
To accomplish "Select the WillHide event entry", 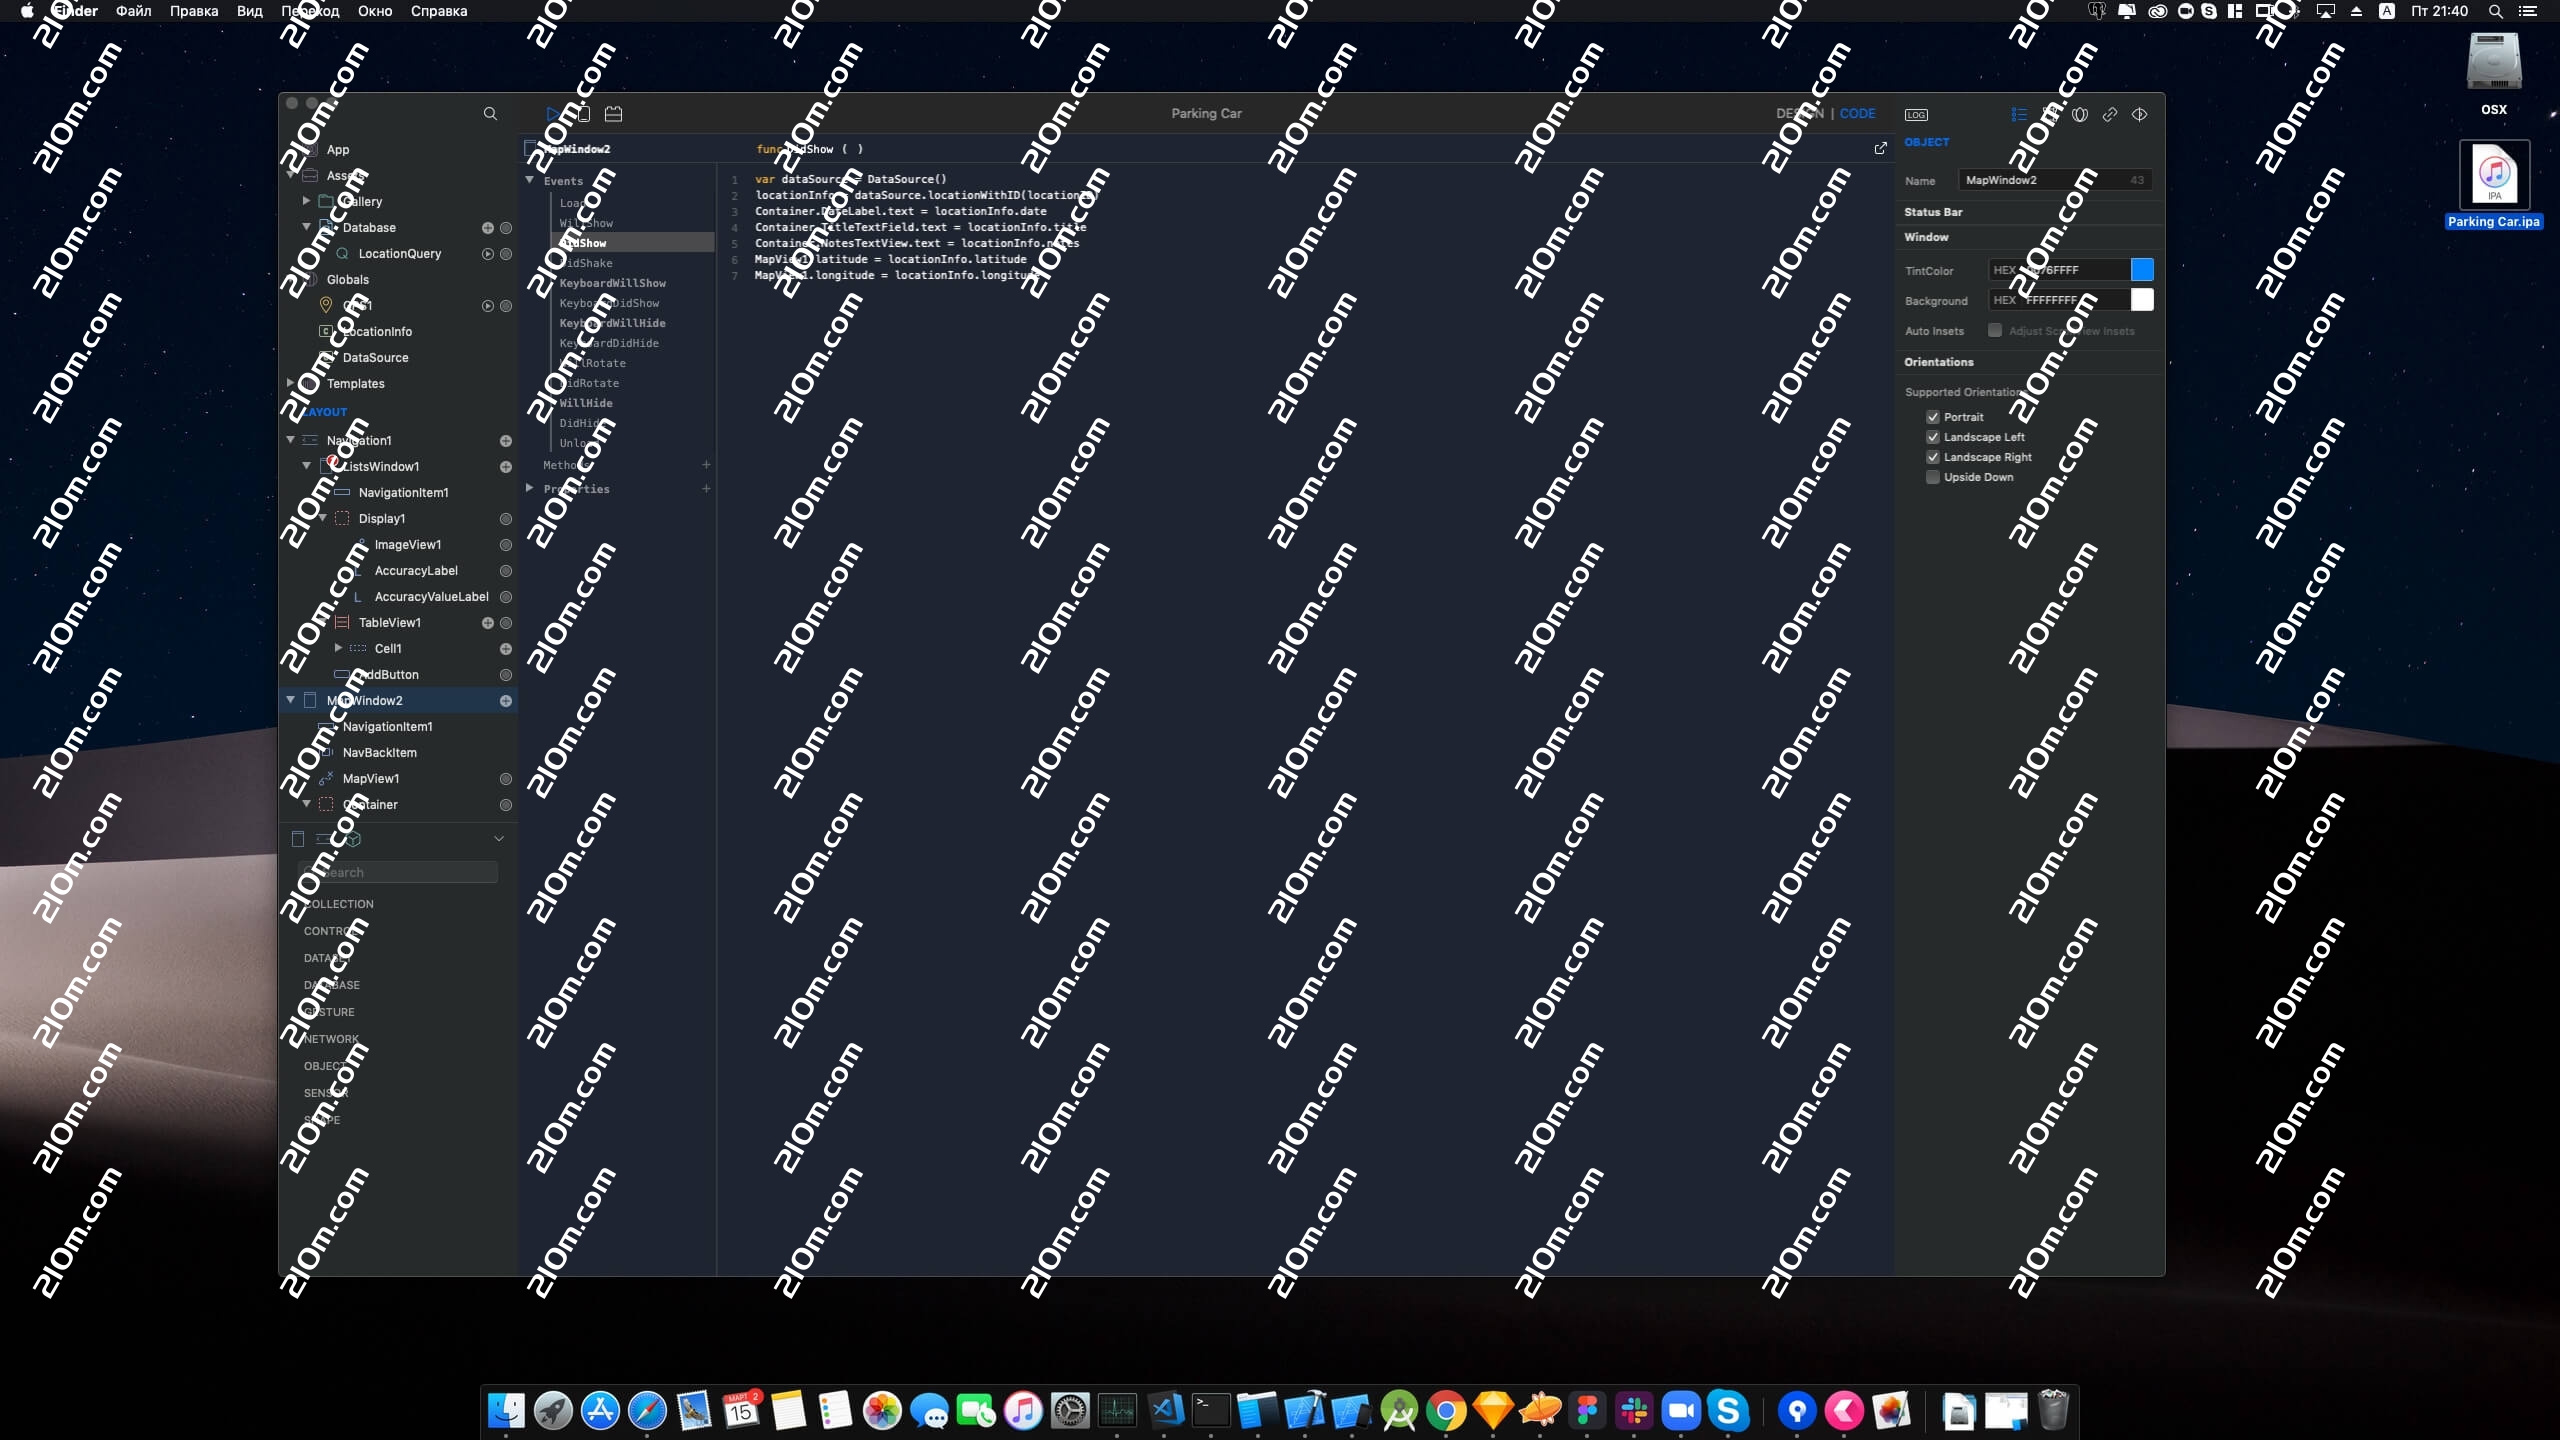I will coord(586,403).
